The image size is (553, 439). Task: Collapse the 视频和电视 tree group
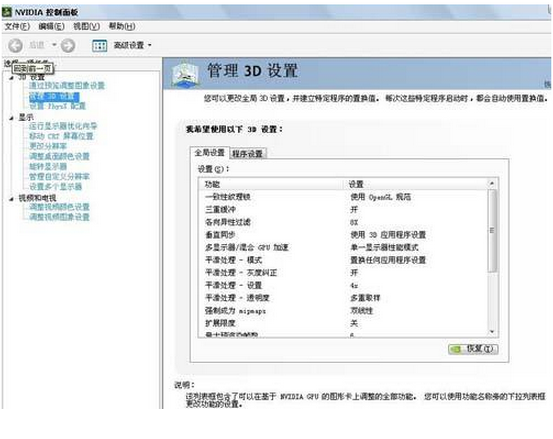11,199
